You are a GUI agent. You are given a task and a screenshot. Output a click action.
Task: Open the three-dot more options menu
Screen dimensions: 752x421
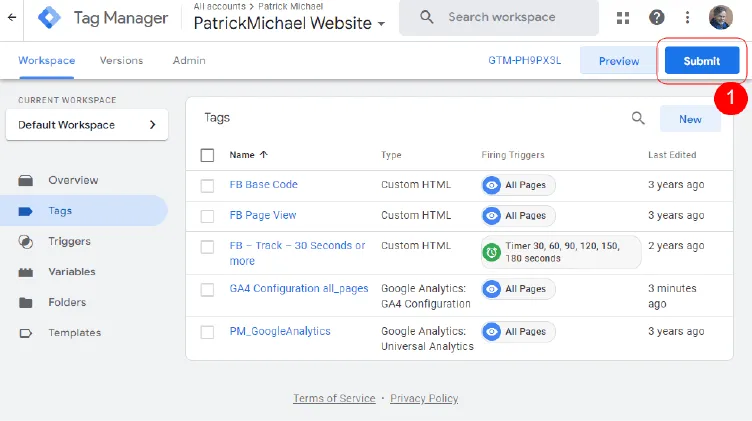(687, 18)
